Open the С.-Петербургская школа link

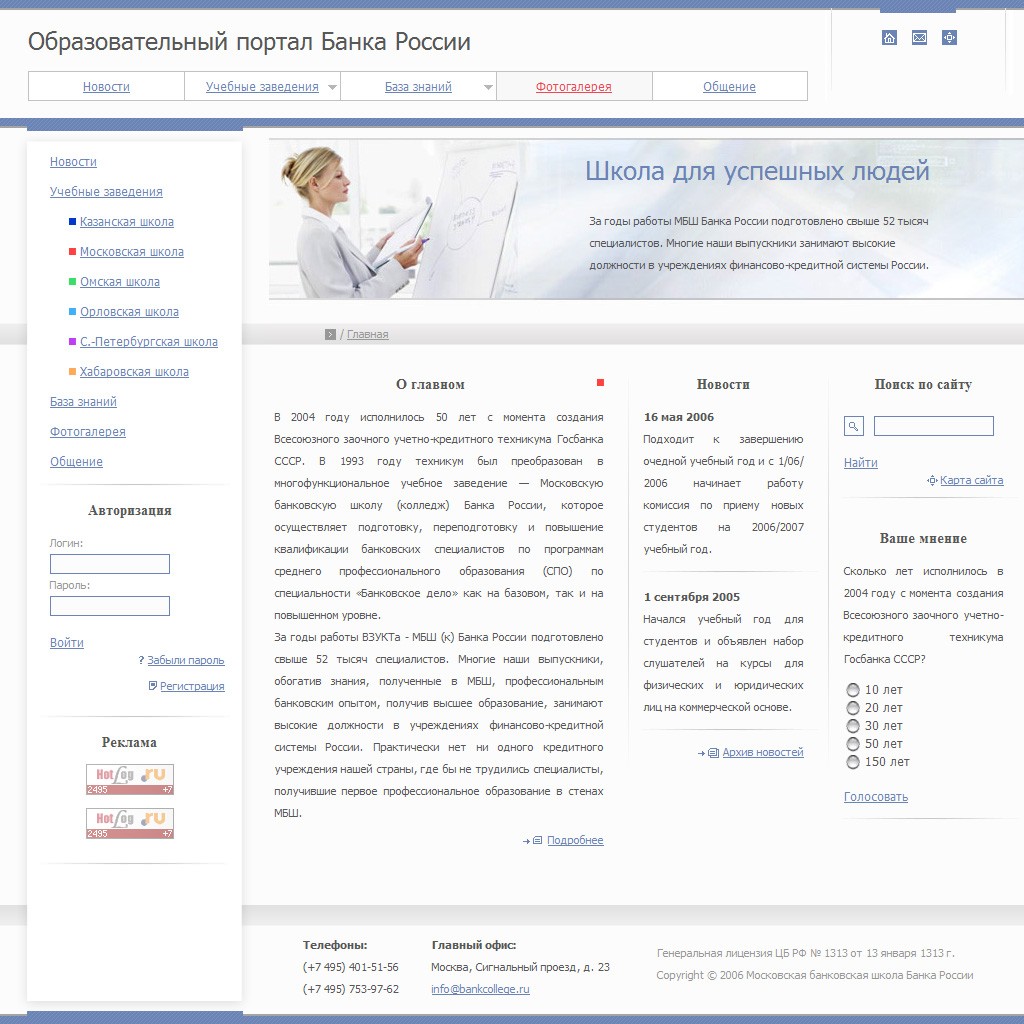click(149, 342)
